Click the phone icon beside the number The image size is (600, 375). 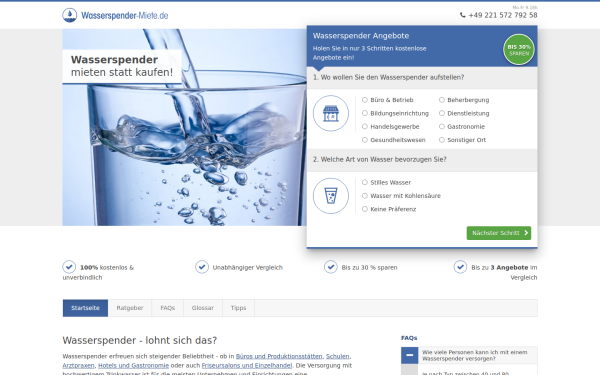[x=463, y=15]
